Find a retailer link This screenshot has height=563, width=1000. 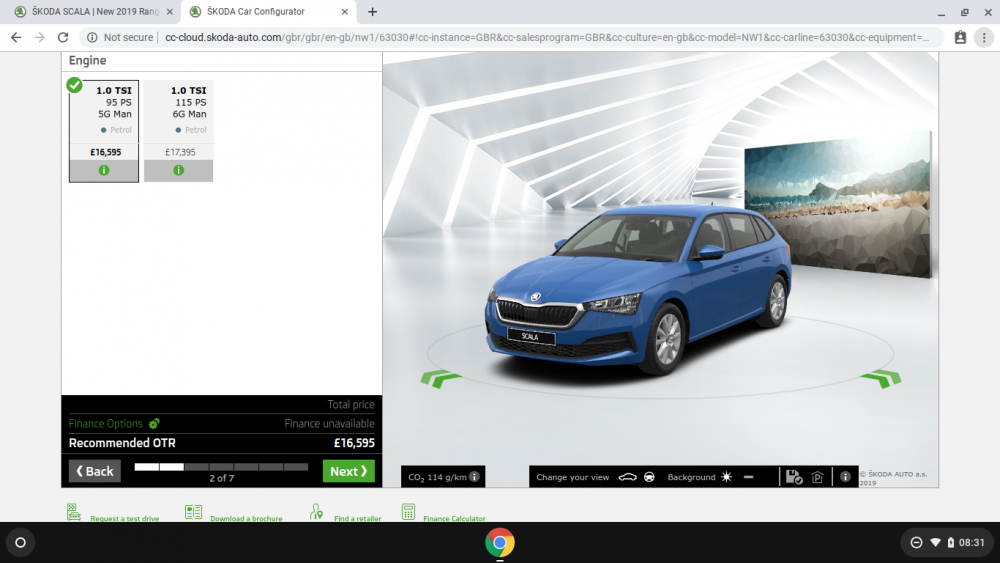[358, 518]
